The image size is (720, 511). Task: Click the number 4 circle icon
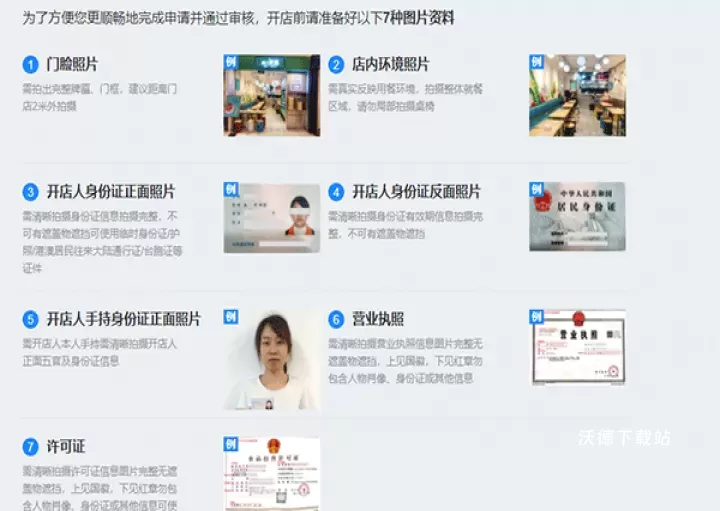tap(336, 192)
